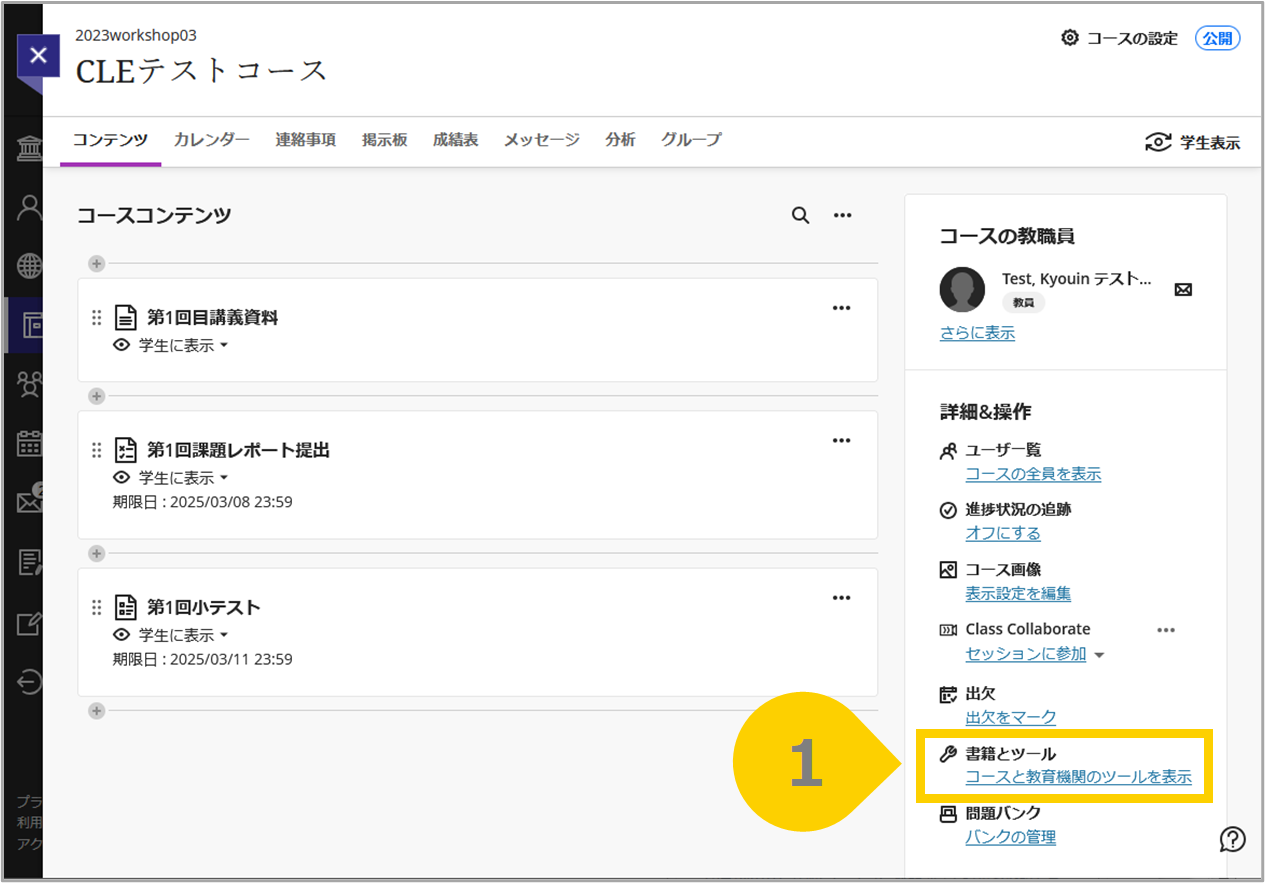Image resolution: width=1265 pixels, height=883 pixels.
Task: Switch to the カレンダー tab
Action: tap(212, 140)
